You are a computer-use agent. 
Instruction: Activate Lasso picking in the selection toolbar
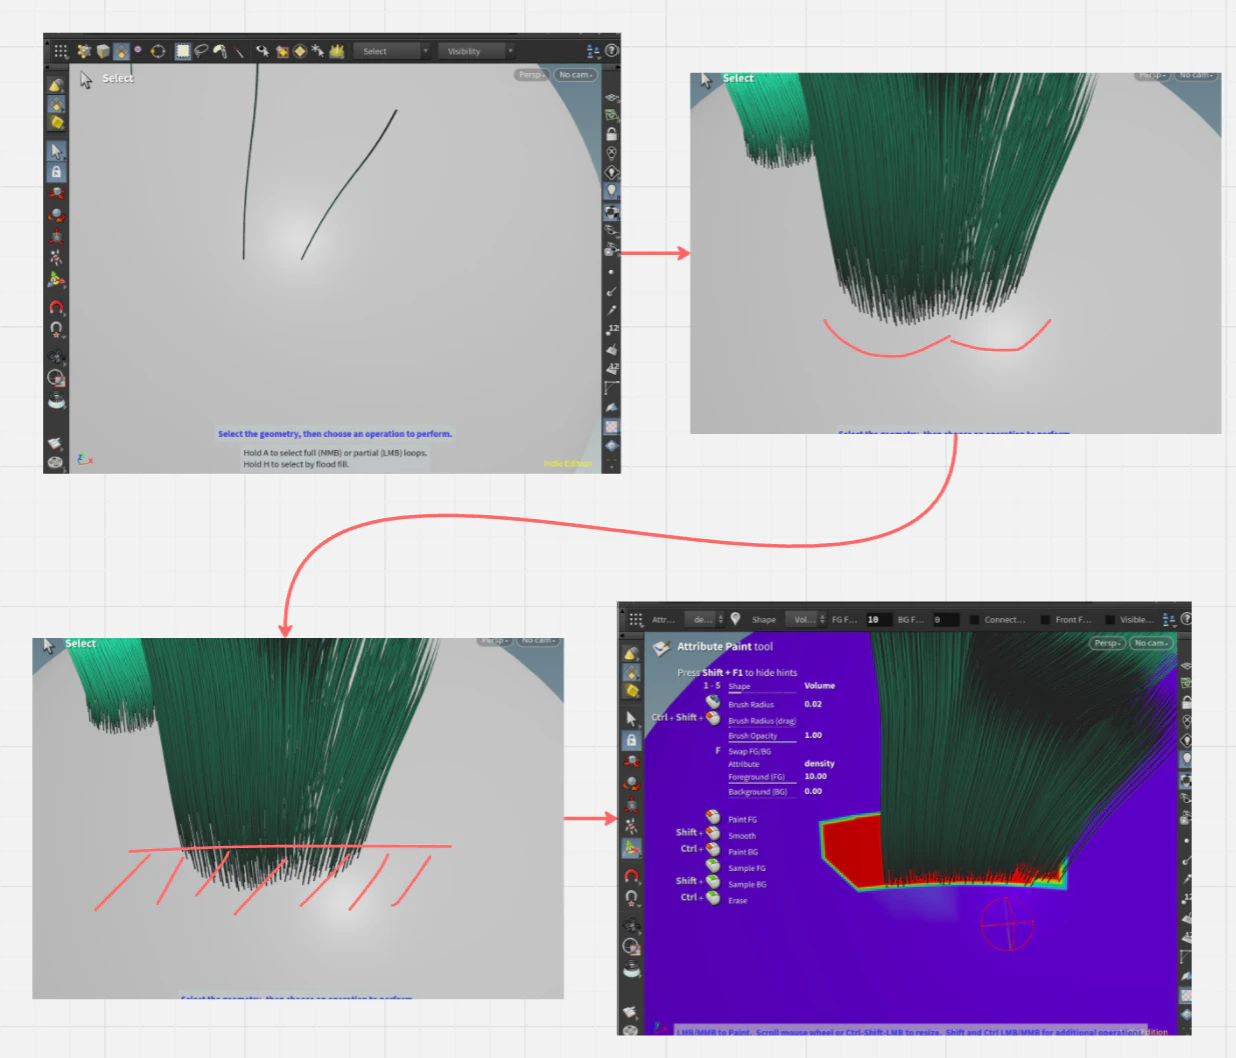coord(201,51)
